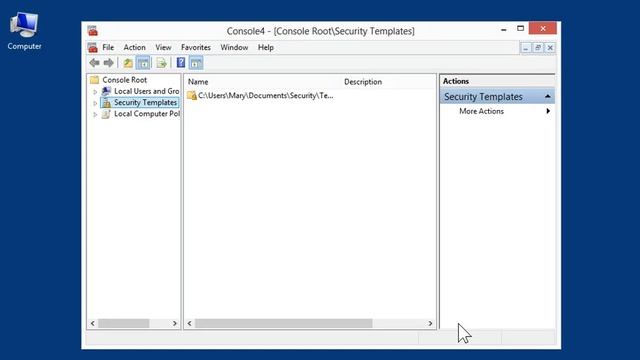Image resolution: width=640 pixels, height=360 pixels.
Task: Toggle Show/Hide Action Pane toolbar icon
Action: pyautogui.click(x=196, y=63)
